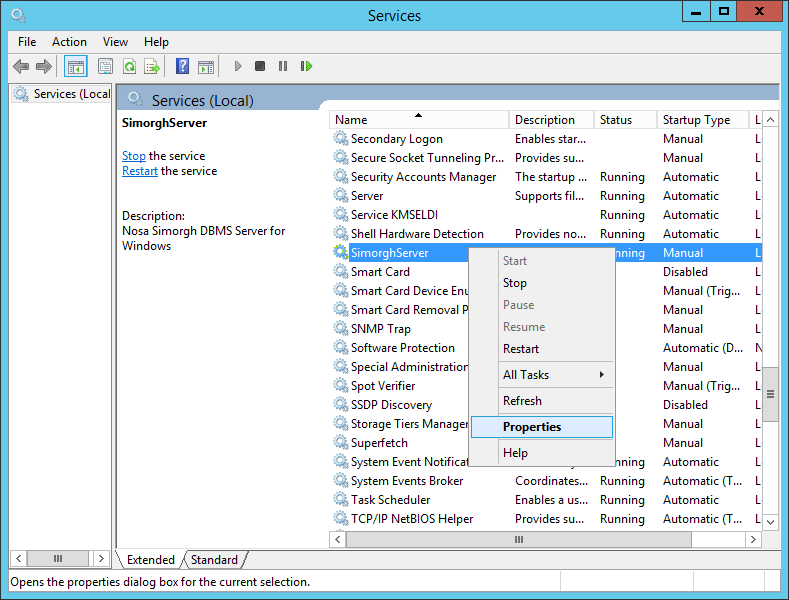The width and height of the screenshot is (789, 600).
Task: Click the Restart Service toolbar icon
Action: (306, 66)
